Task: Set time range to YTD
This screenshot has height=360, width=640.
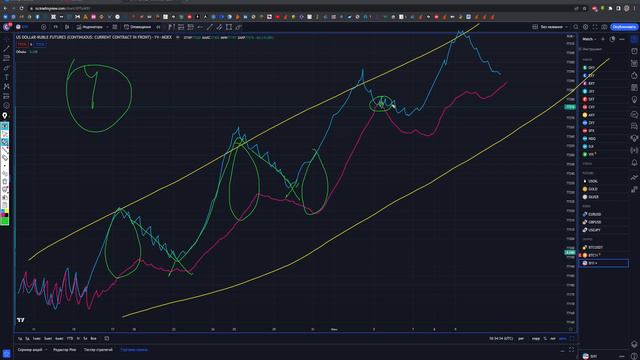Action: [70, 338]
